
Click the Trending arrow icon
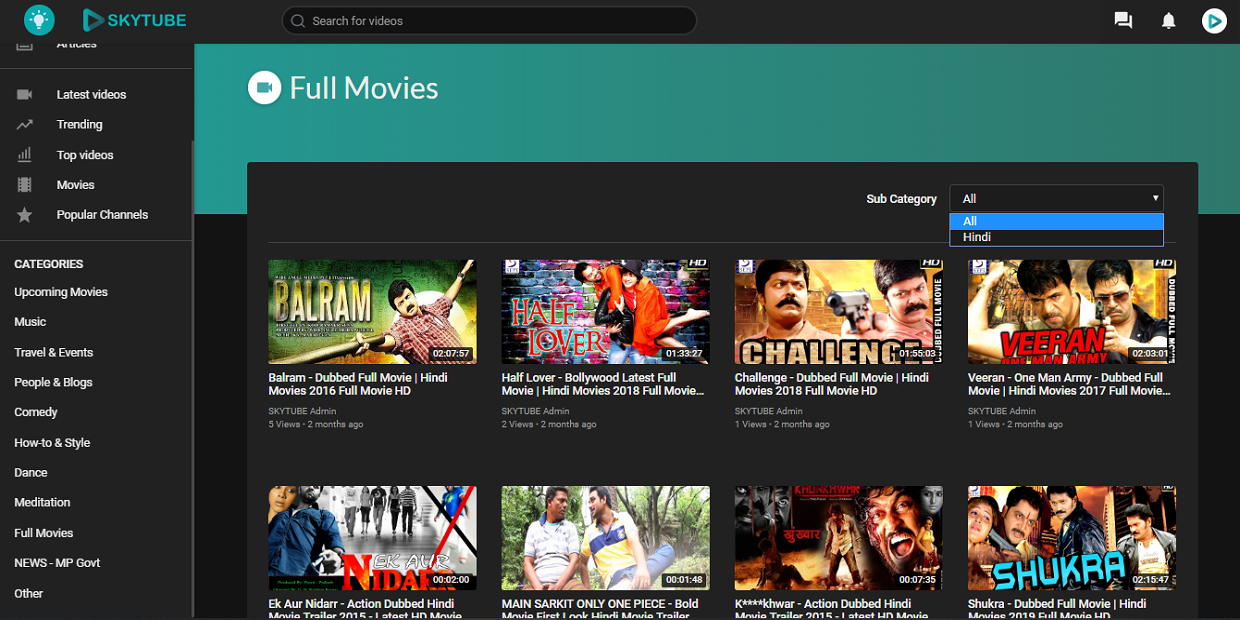[25, 125]
